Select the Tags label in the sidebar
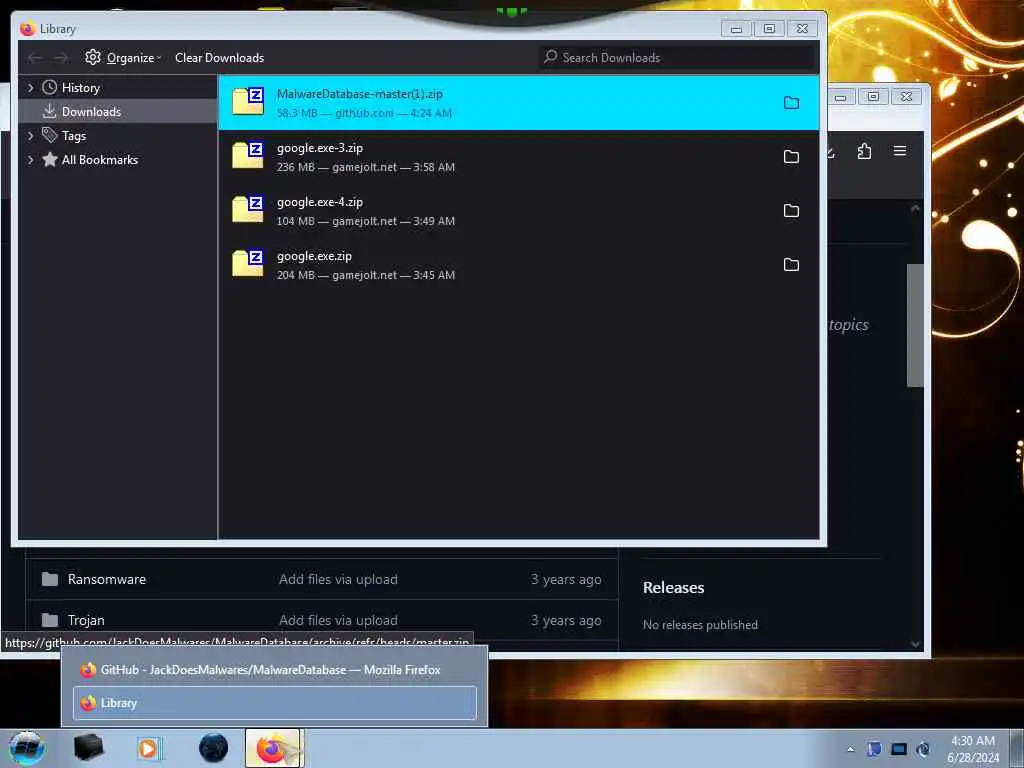The height and width of the screenshot is (768, 1024). click(x=74, y=135)
